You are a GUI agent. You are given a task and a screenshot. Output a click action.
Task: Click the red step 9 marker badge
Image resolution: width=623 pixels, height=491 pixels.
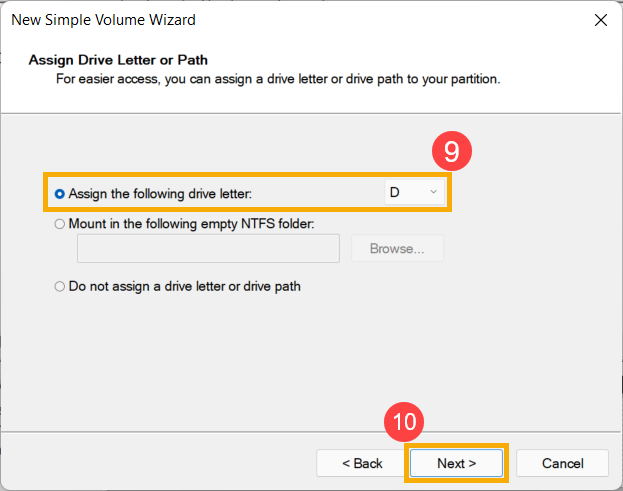click(452, 152)
